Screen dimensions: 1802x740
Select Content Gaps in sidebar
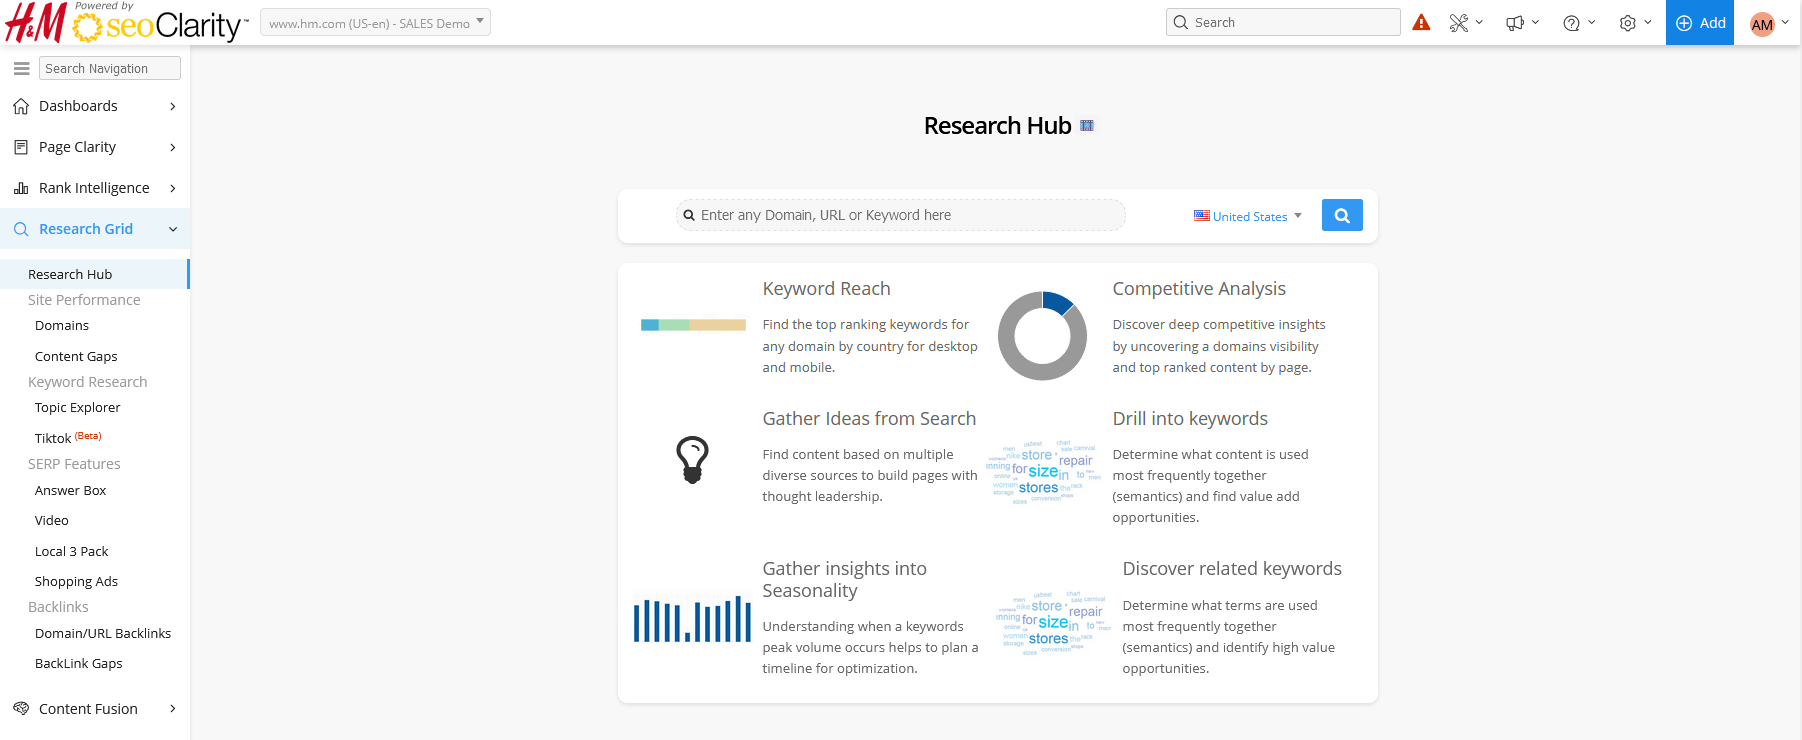coord(76,357)
